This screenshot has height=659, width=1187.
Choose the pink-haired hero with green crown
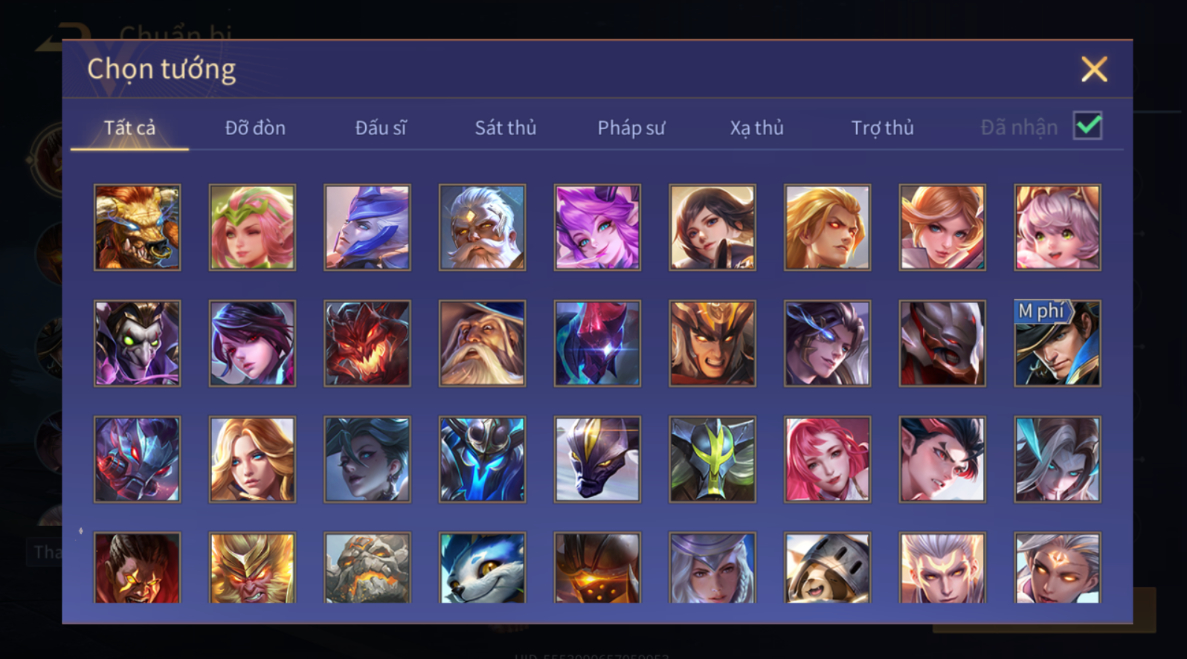pyautogui.click(x=252, y=227)
